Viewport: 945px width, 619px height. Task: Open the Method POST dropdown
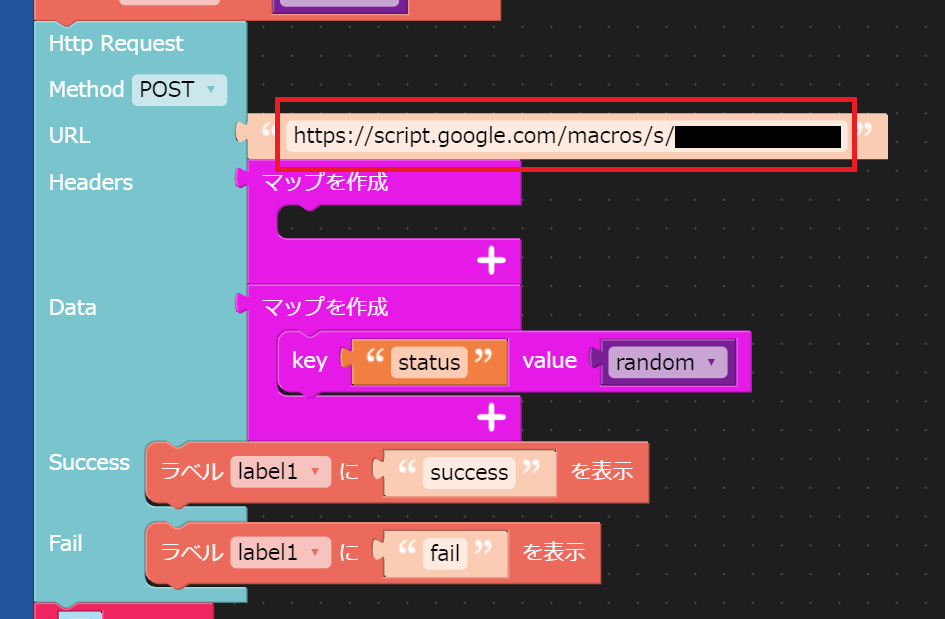180,90
